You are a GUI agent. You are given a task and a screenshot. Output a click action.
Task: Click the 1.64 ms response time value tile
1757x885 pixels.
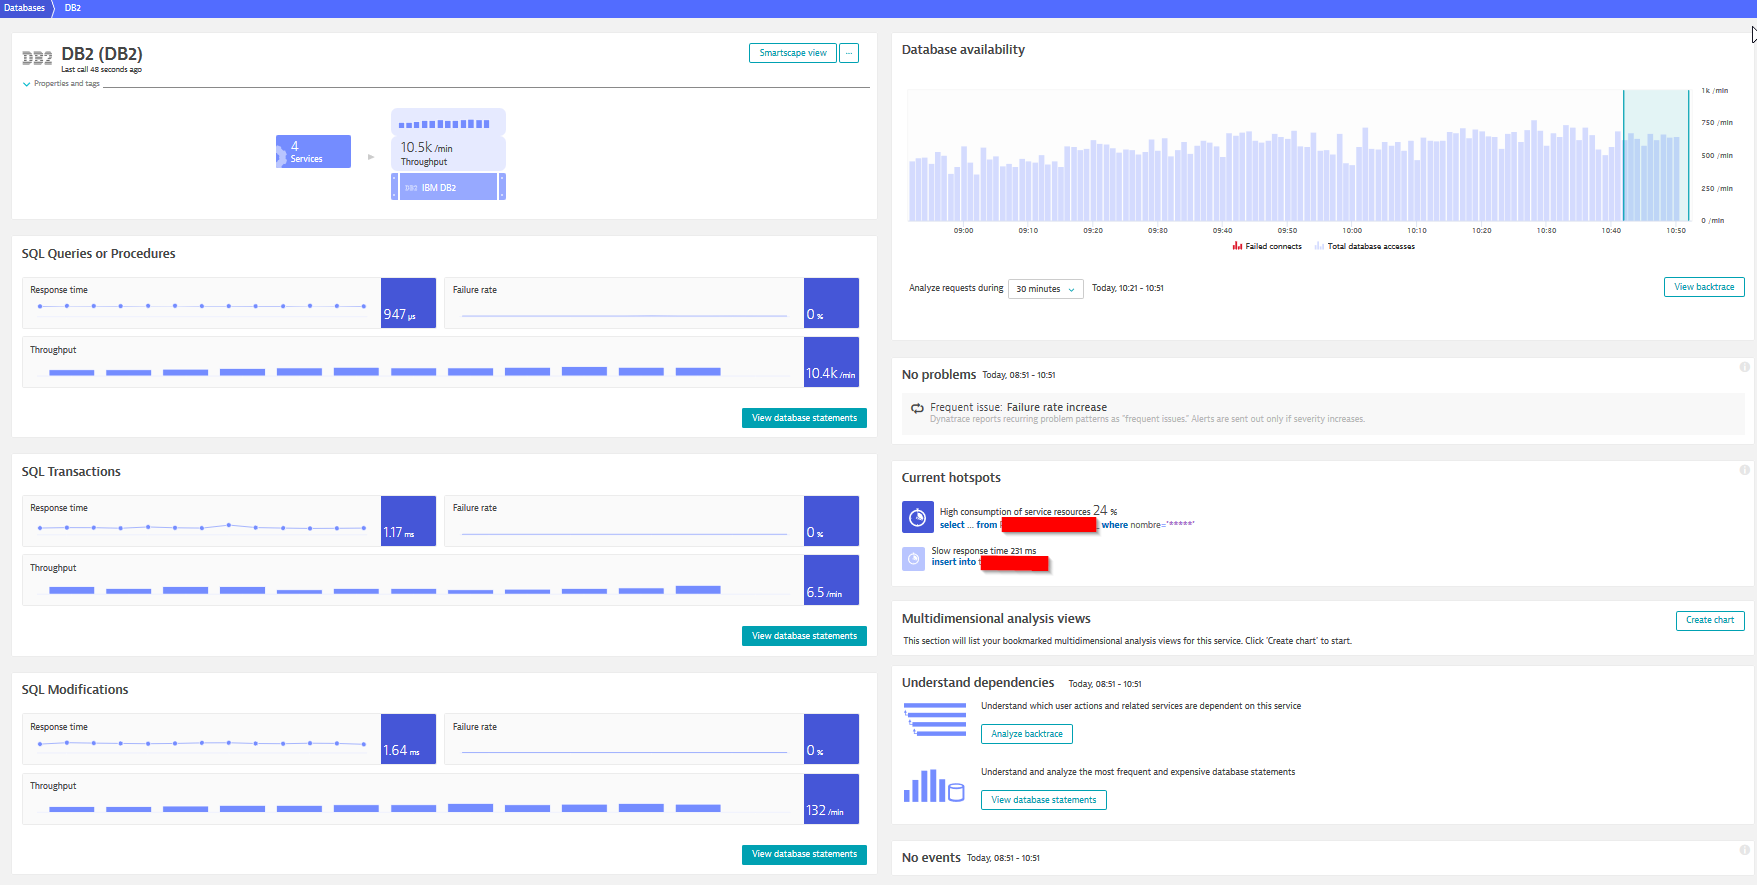coord(408,739)
